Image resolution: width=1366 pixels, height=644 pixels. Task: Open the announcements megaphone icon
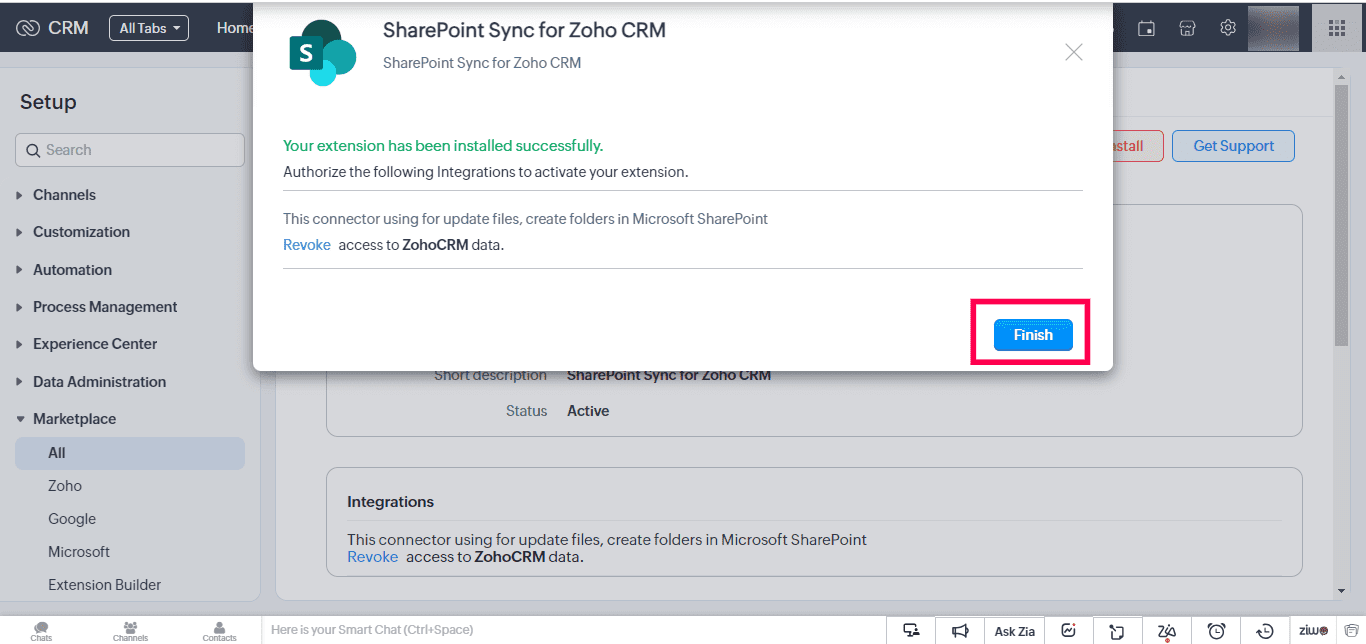coord(960,630)
